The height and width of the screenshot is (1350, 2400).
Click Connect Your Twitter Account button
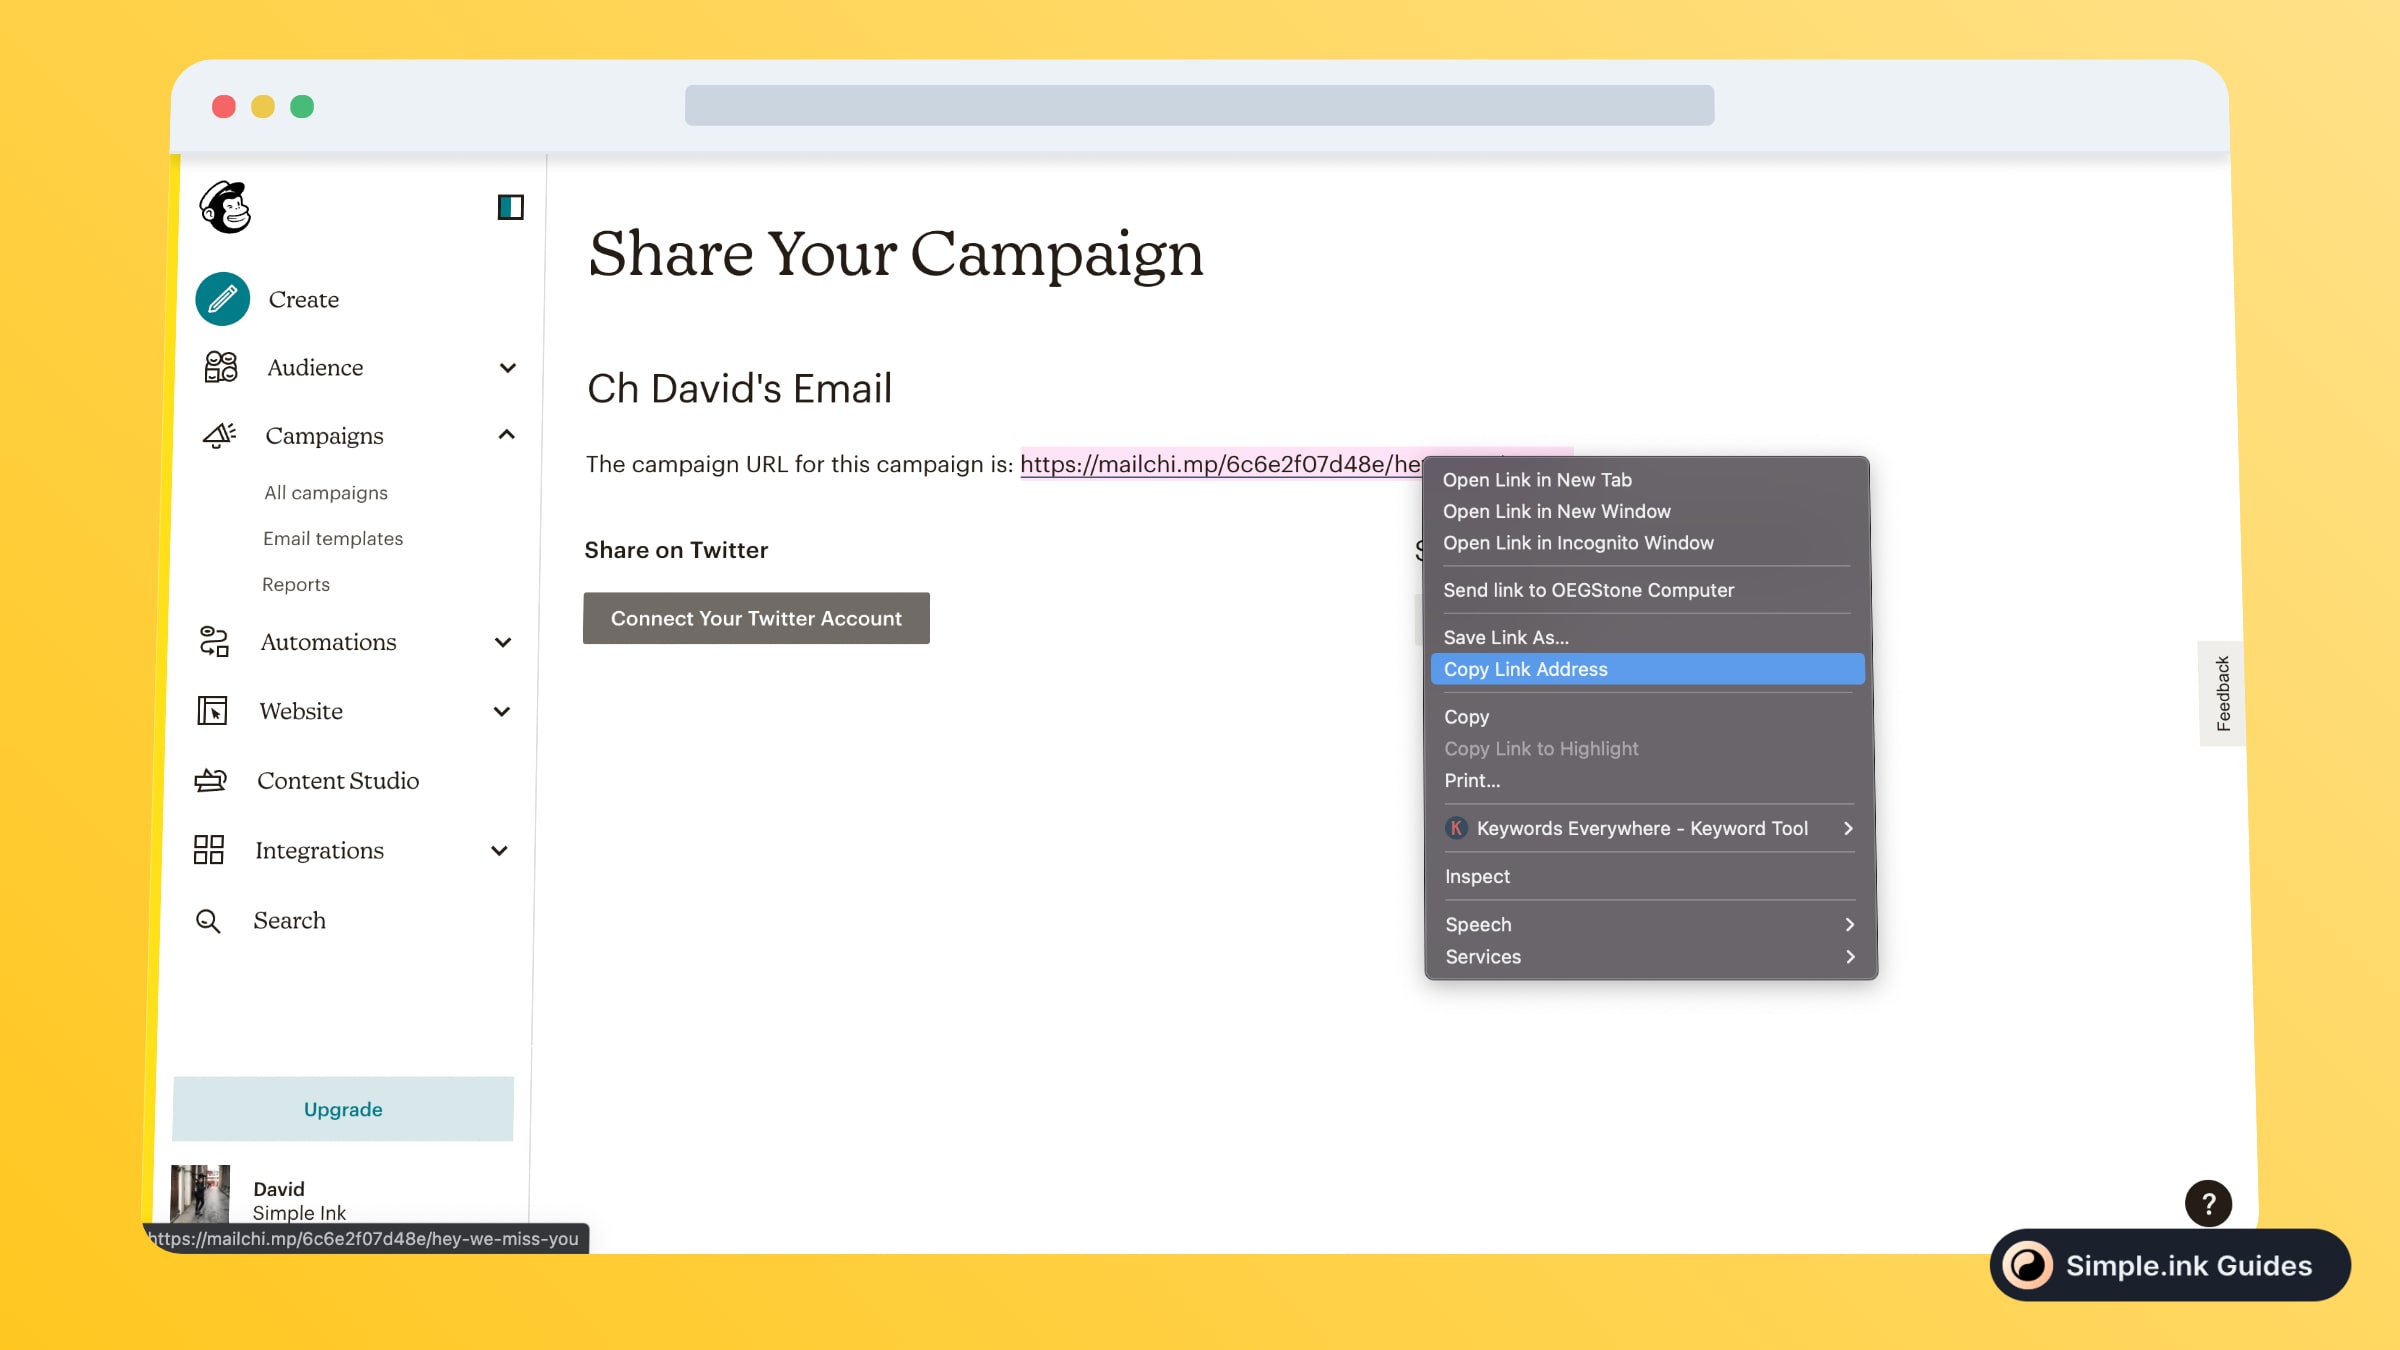pyautogui.click(x=756, y=618)
